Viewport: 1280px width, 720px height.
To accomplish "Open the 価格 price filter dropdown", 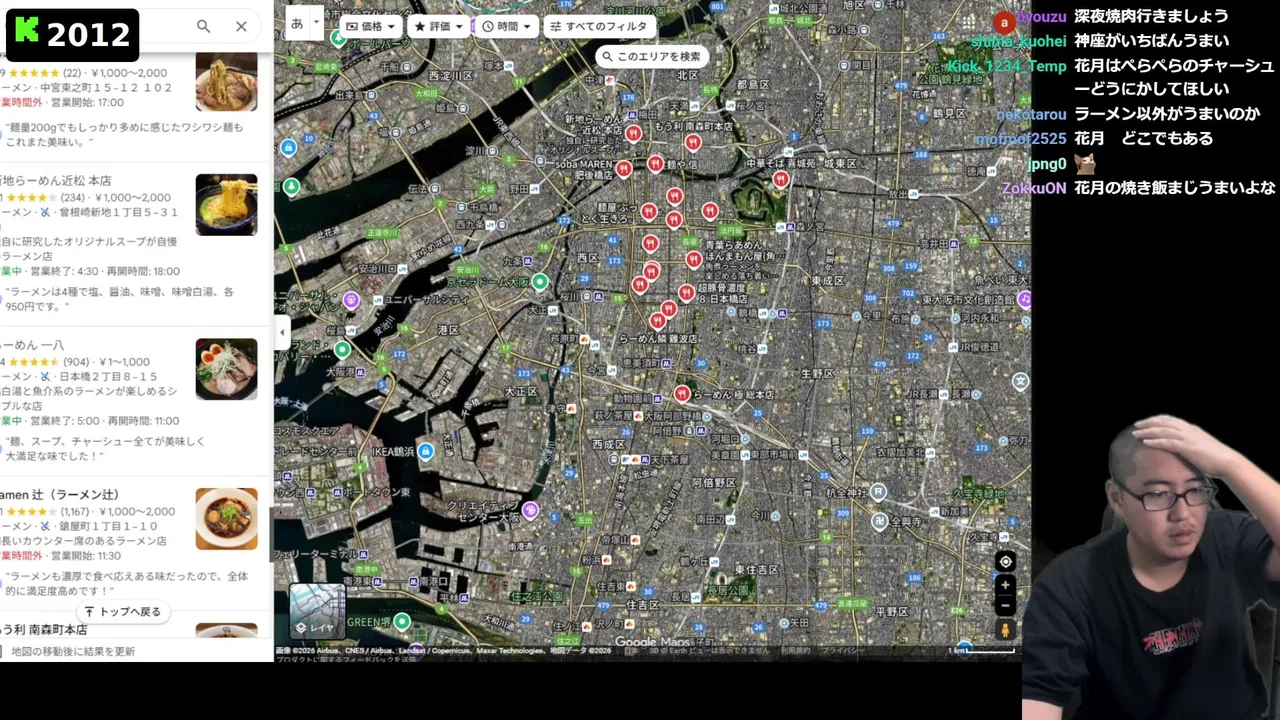I will point(372,26).
